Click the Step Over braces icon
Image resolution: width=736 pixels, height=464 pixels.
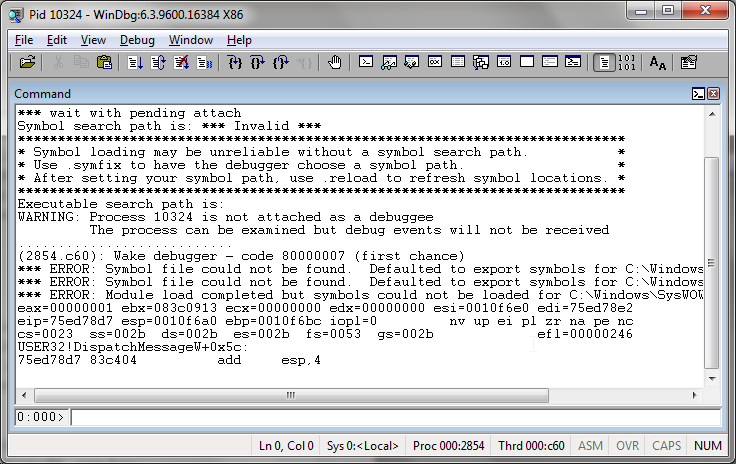click(258, 62)
